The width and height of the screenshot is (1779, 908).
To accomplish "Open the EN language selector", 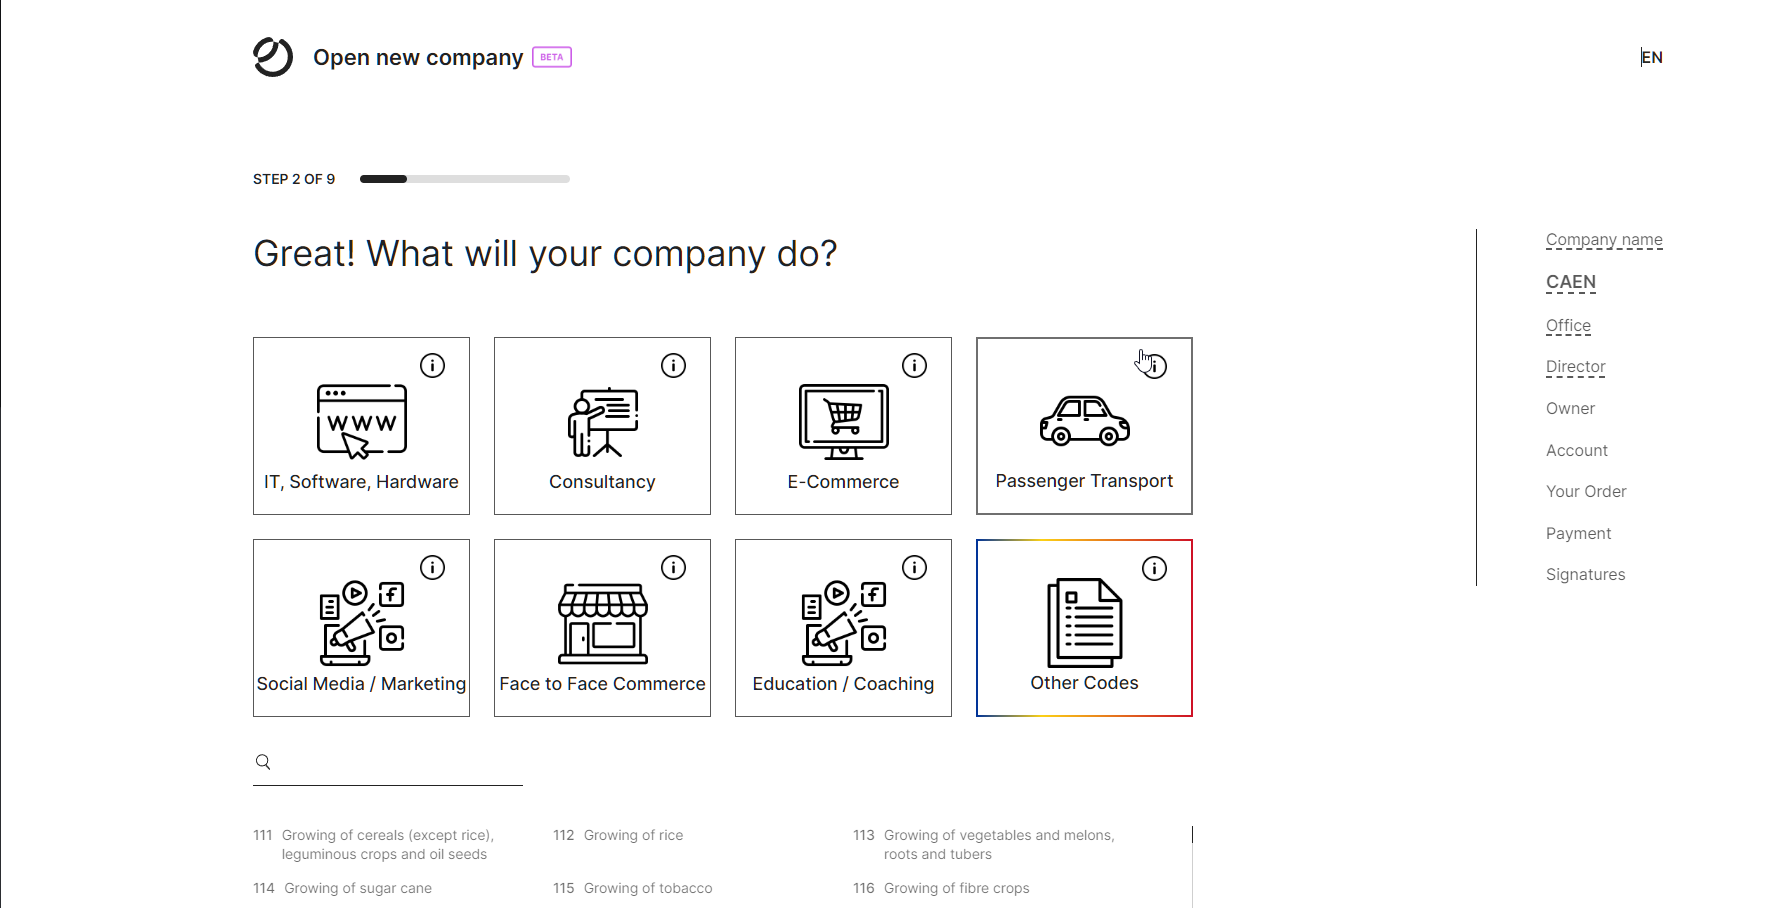I will (x=1651, y=58).
